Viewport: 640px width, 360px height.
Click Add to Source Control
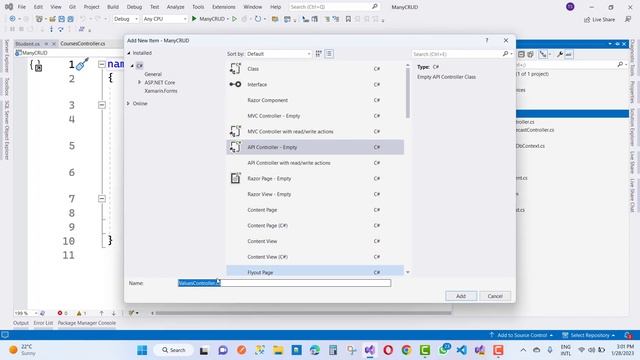coord(522,335)
